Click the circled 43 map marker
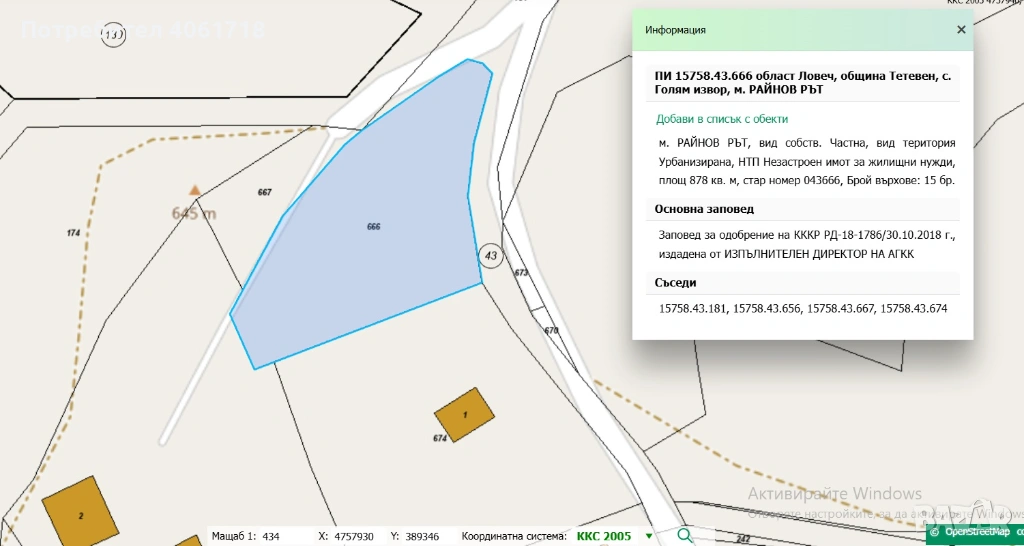Image resolution: width=1024 pixels, height=546 pixels. 490,255
